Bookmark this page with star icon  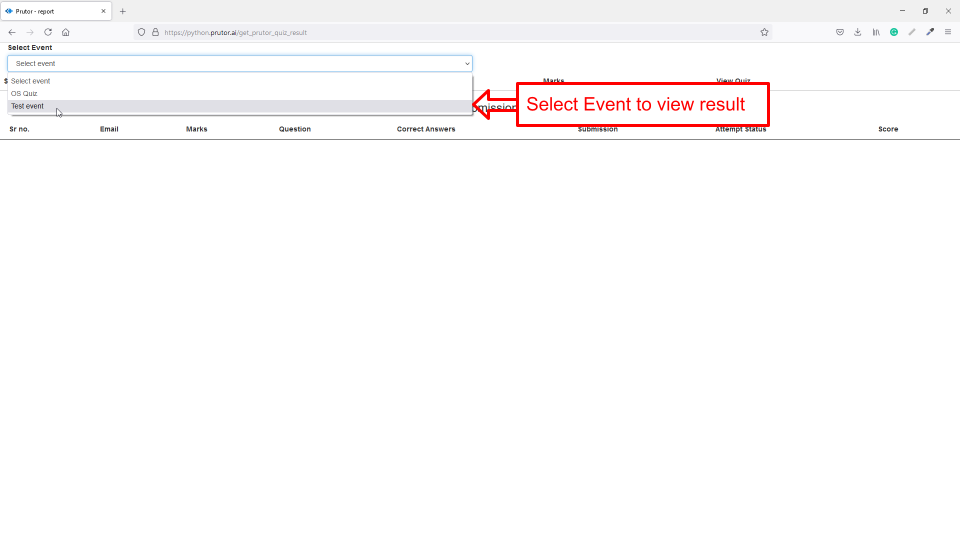click(x=764, y=32)
